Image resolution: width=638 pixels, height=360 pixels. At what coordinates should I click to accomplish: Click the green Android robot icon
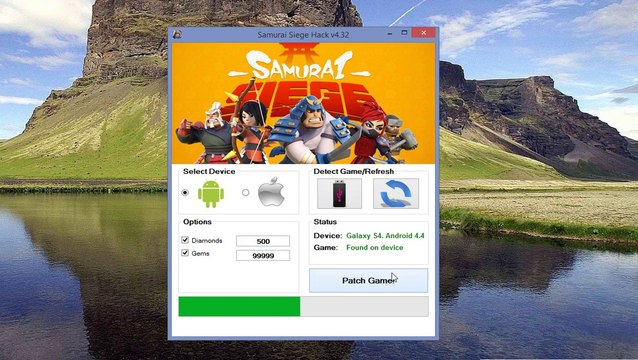coord(211,194)
